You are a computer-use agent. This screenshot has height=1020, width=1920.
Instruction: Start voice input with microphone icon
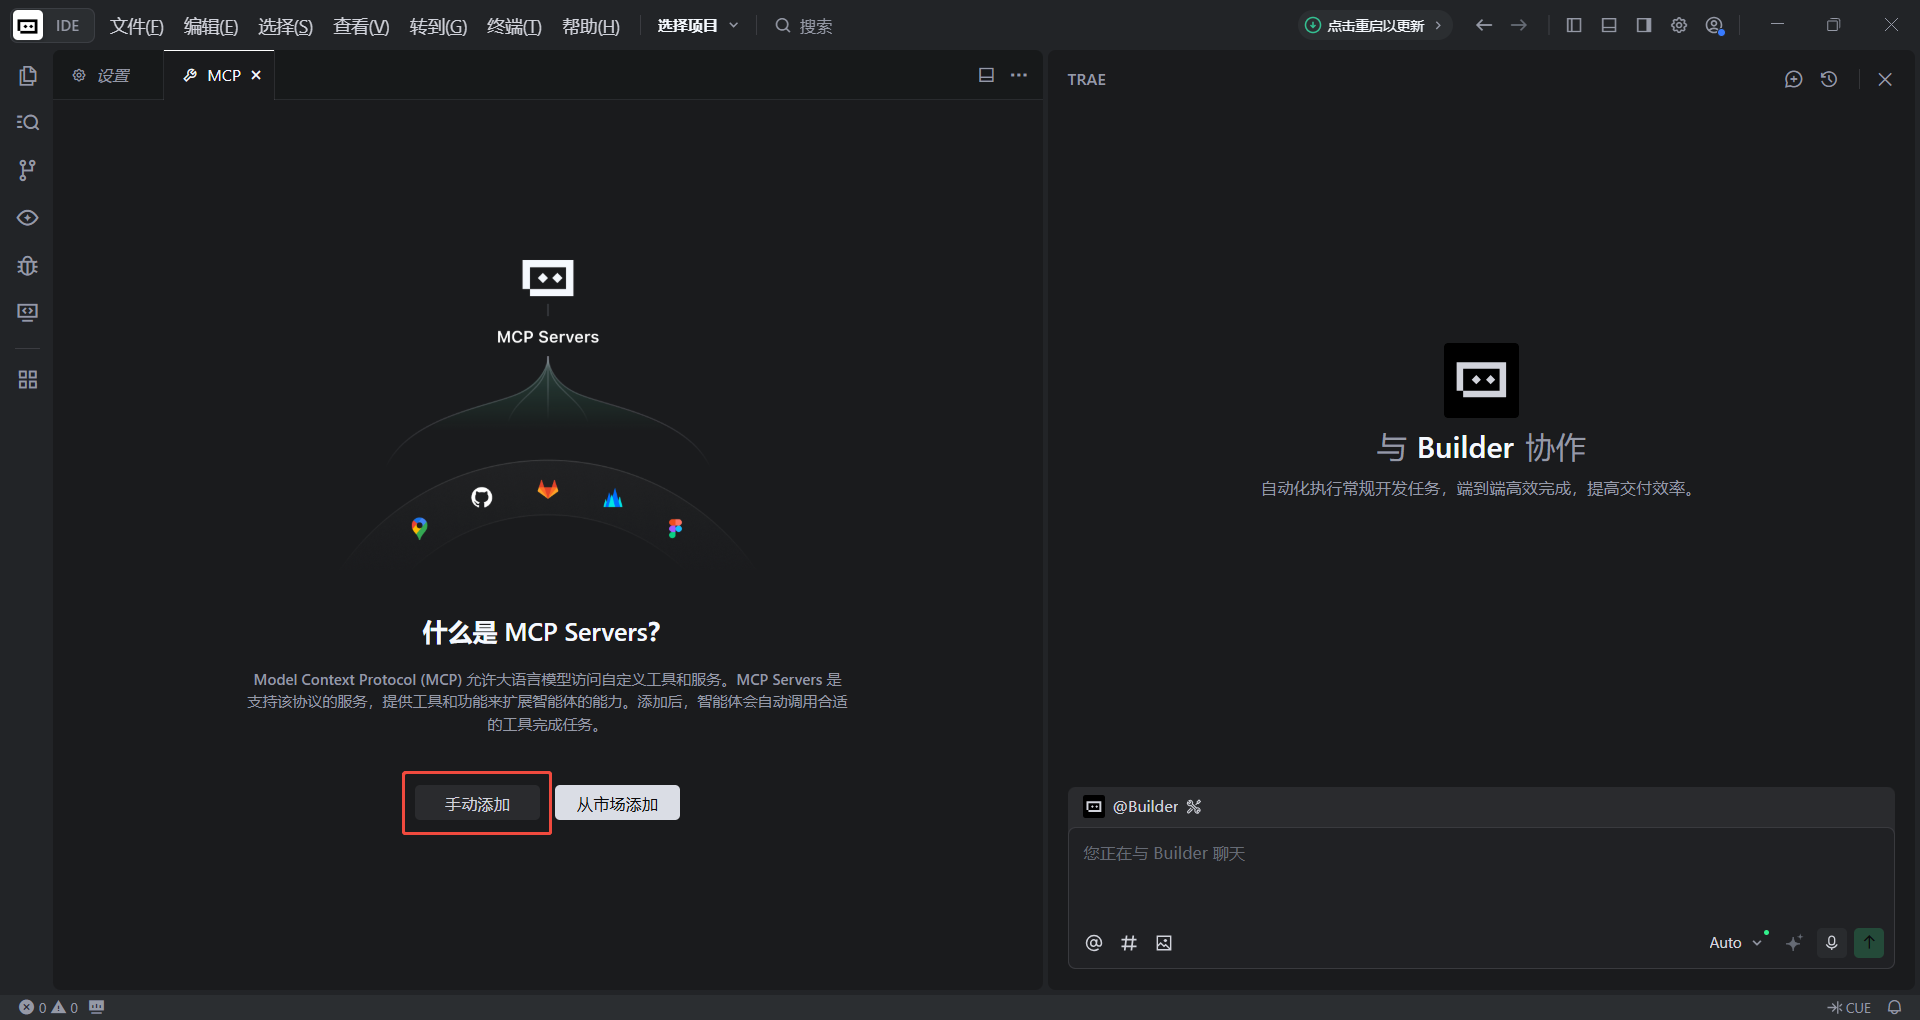coord(1832,943)
